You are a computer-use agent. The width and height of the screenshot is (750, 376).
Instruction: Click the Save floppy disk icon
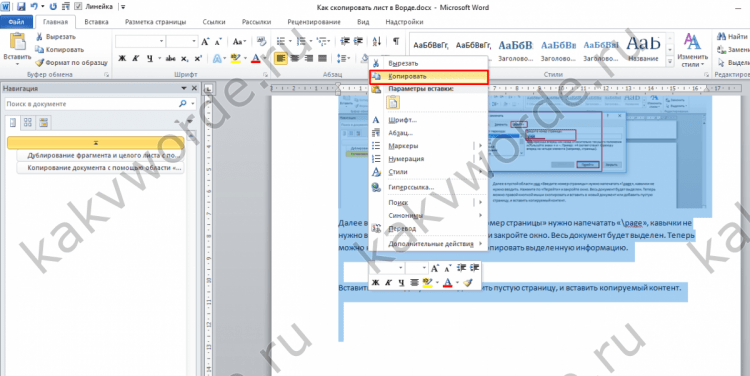tap(21, 7)
